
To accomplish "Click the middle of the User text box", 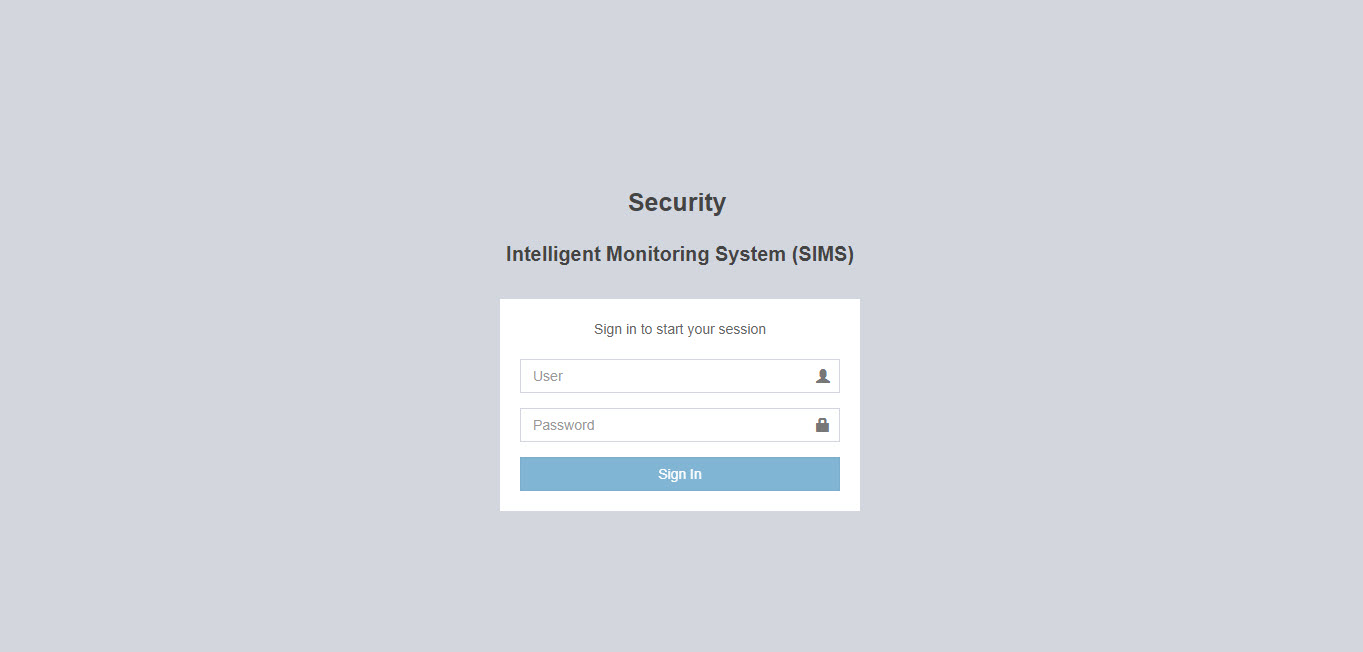I will pos(680,376).
